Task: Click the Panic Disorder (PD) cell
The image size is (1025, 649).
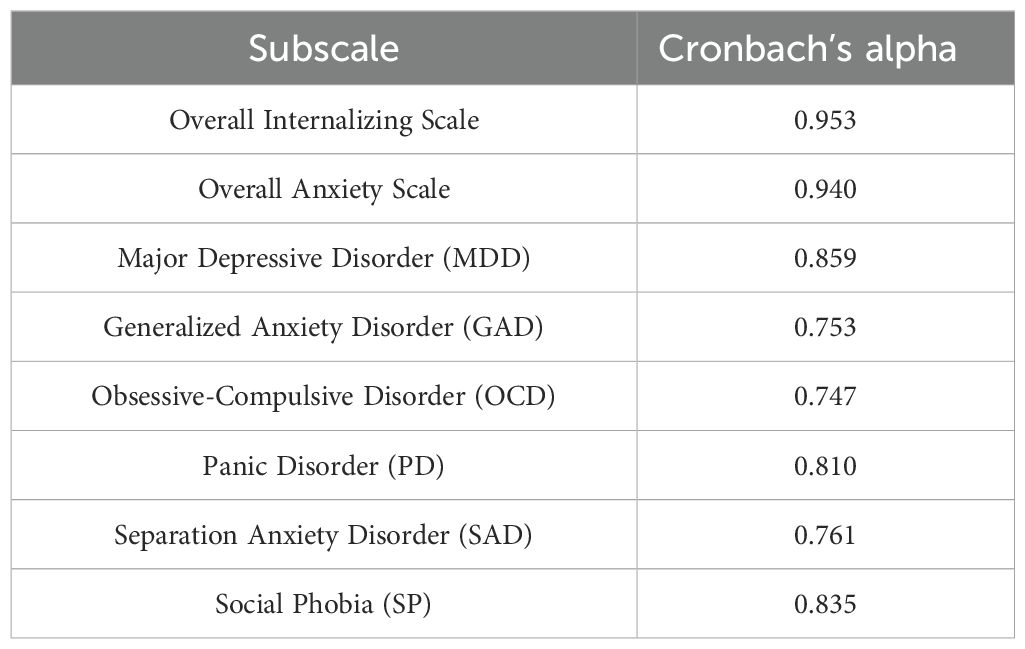Action: pyautogui.click(x=324, y=466)
